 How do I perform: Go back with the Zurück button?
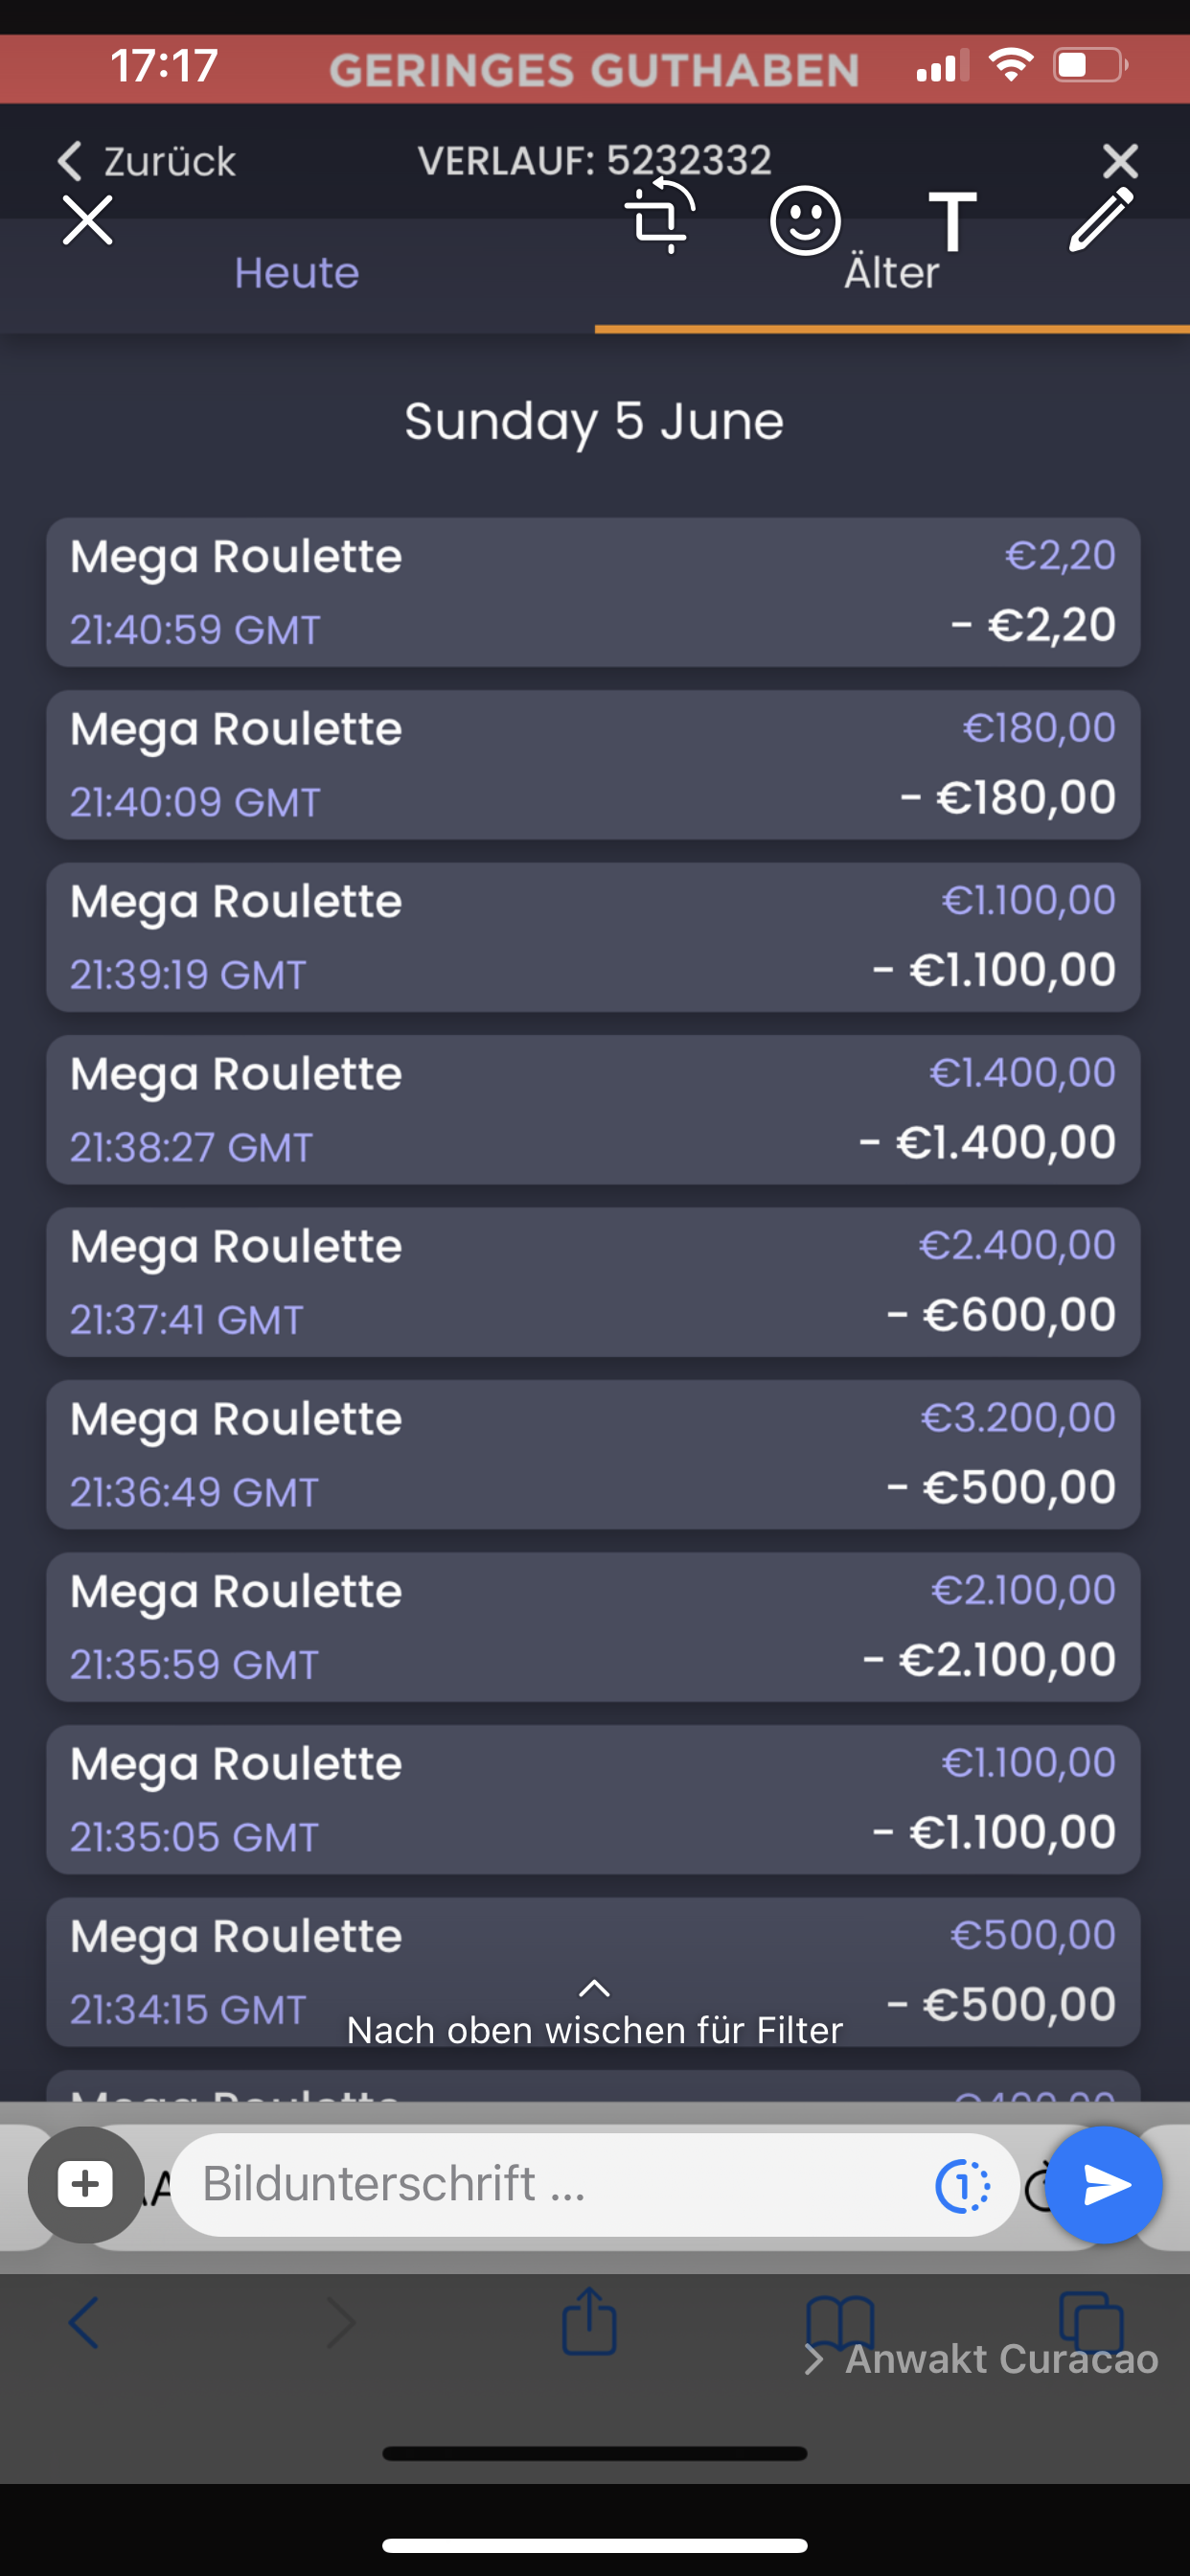148,161
